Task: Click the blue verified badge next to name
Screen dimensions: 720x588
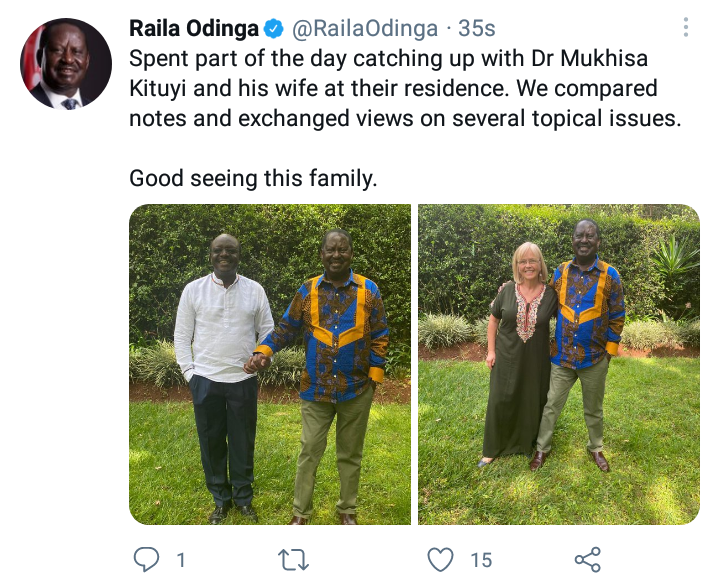Action: 274,29
